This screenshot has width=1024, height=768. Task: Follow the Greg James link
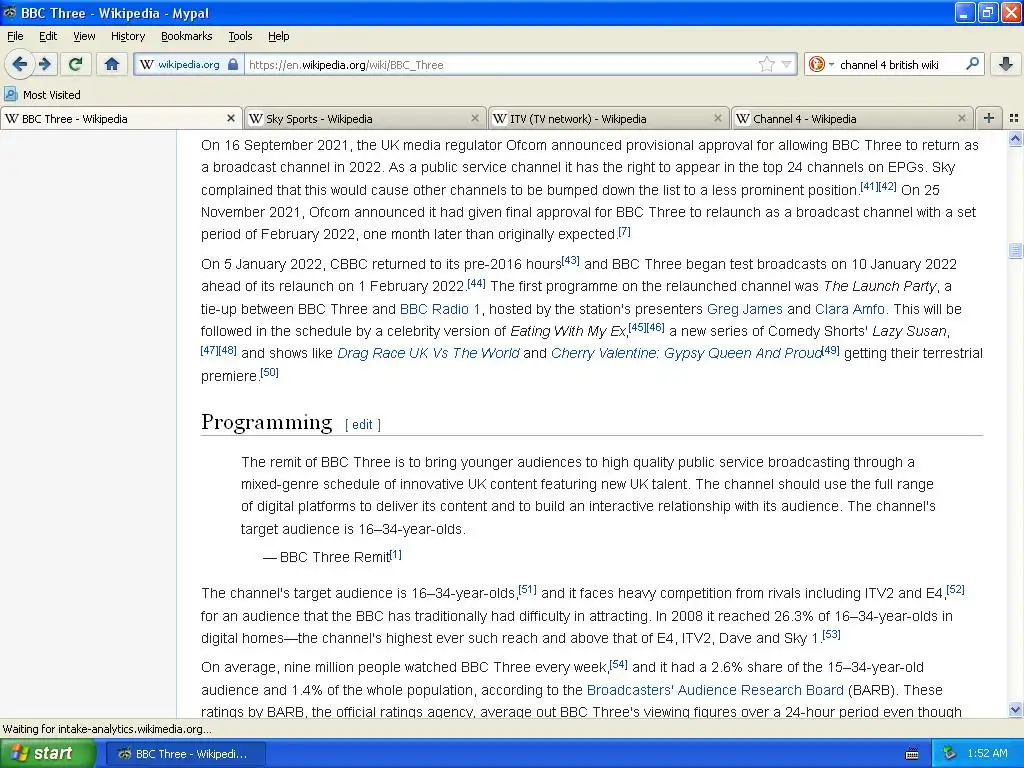pyautogui.click(x=744, y=309)
